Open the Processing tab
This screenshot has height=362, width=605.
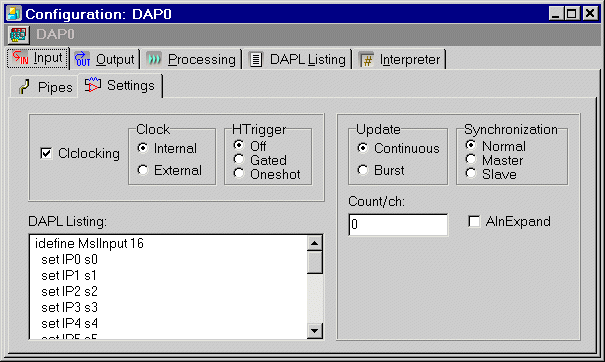point(191,59)
